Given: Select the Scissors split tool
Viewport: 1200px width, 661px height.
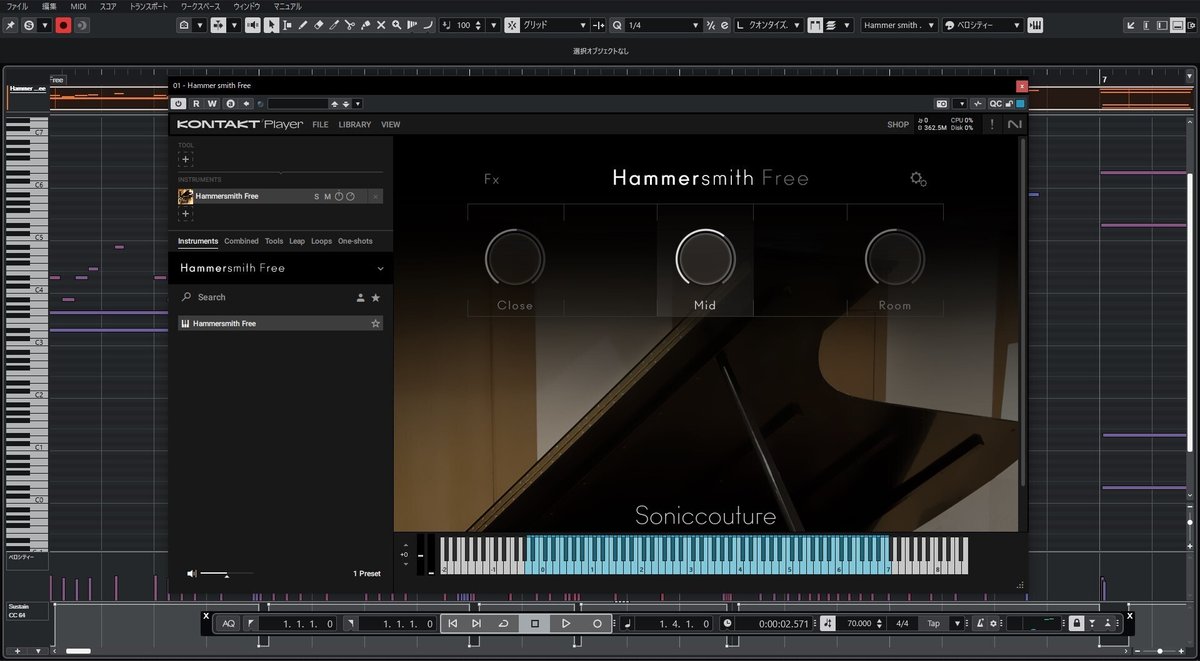Looking at the screenshot, I should click(350, 24).
